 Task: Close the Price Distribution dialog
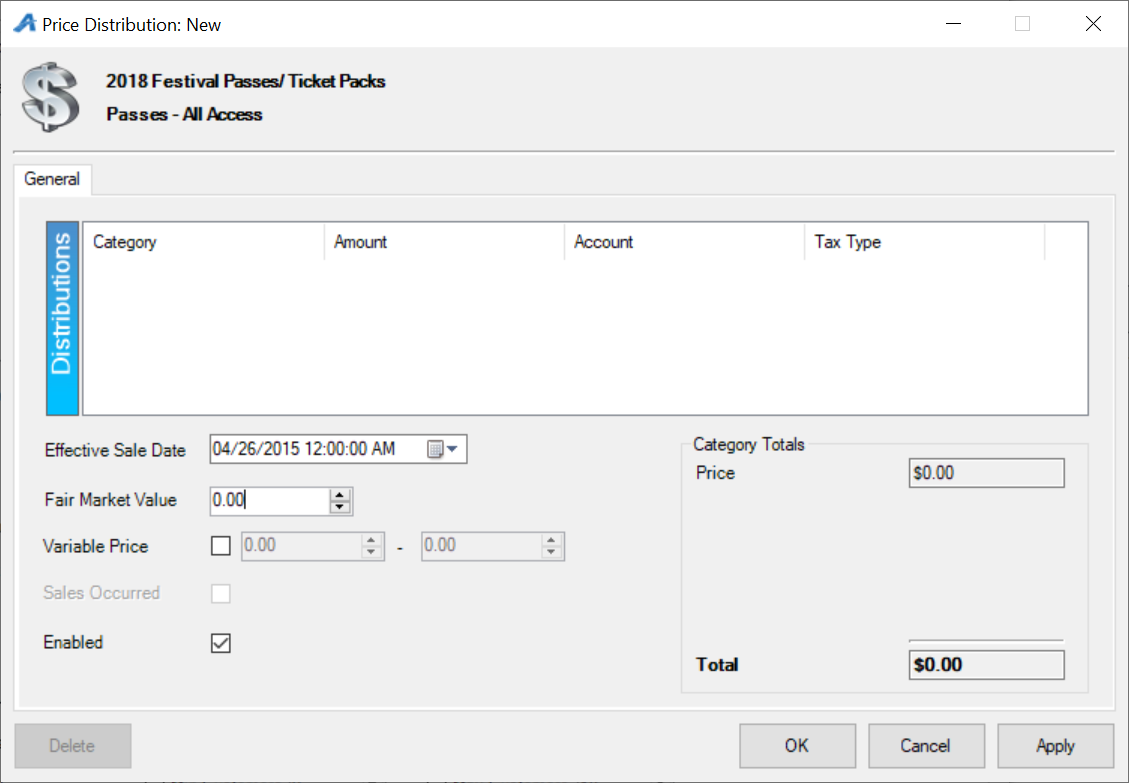coord(1093,24)
